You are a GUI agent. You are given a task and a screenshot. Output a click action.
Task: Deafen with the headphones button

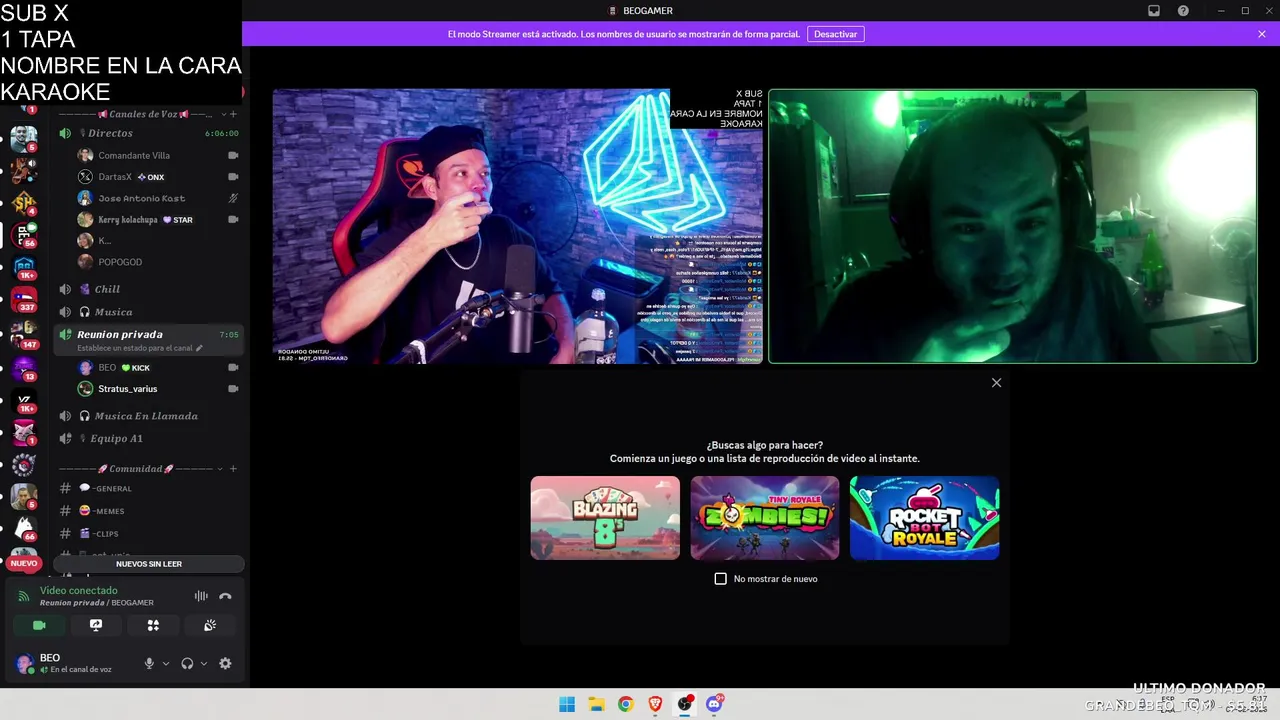click(187, 663)
